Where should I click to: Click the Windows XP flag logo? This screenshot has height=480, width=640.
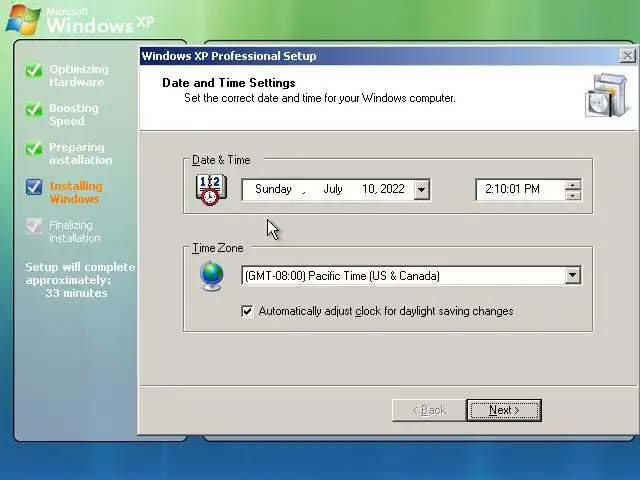(23, 19)
